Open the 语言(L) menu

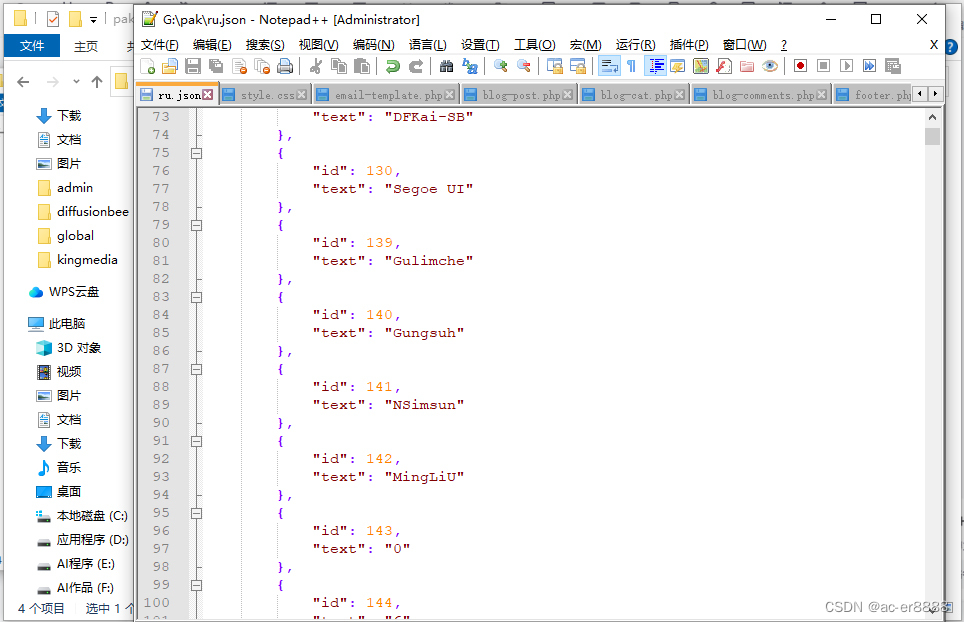coord(428,45)
